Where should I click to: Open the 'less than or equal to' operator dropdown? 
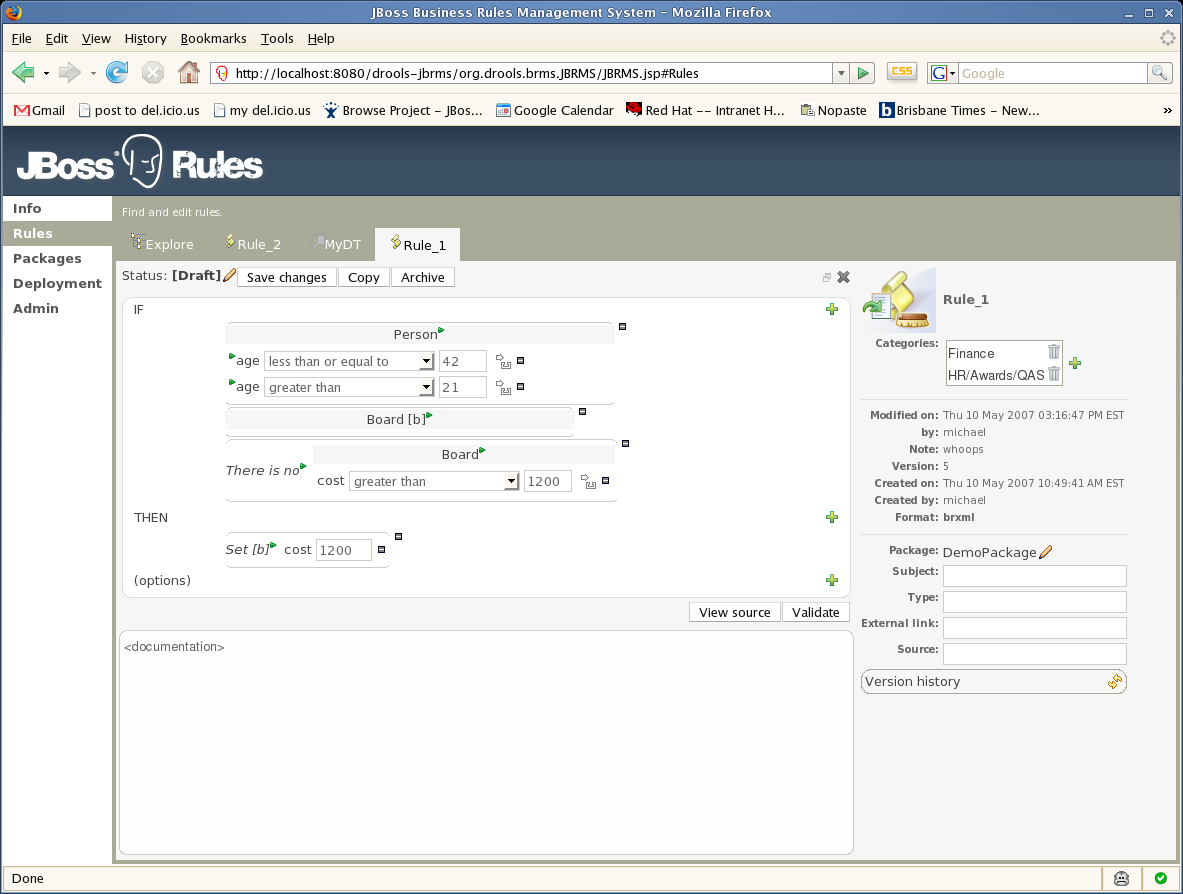(x=349, y=361)
